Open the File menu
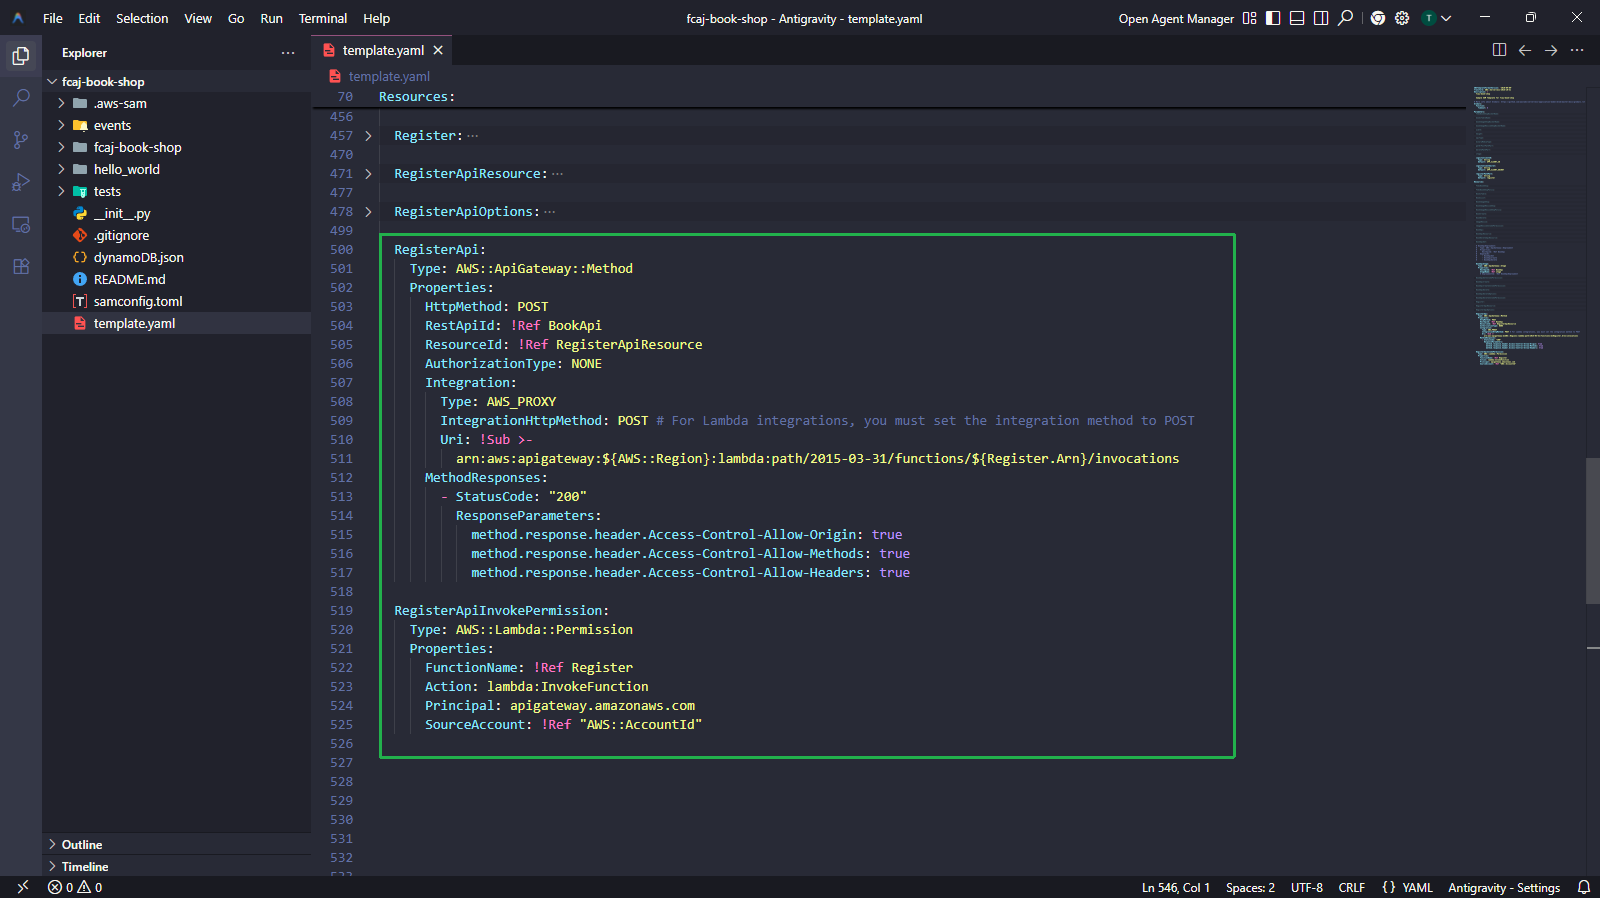Image resolution: width=1600 pixels, height=898 pixels. coord(53,18)
